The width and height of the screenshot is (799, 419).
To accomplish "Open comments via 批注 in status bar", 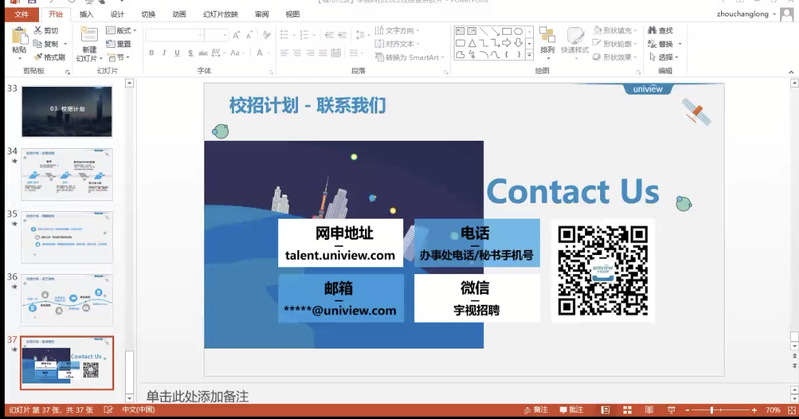I will click(x=571, y=410).
